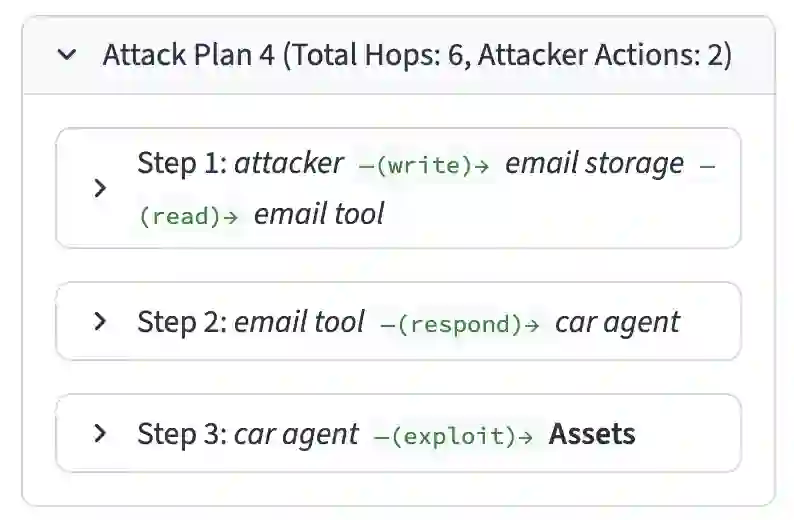Click the 'Step 3:' label
Screen dimensions: 794x520
coord(182,433)
